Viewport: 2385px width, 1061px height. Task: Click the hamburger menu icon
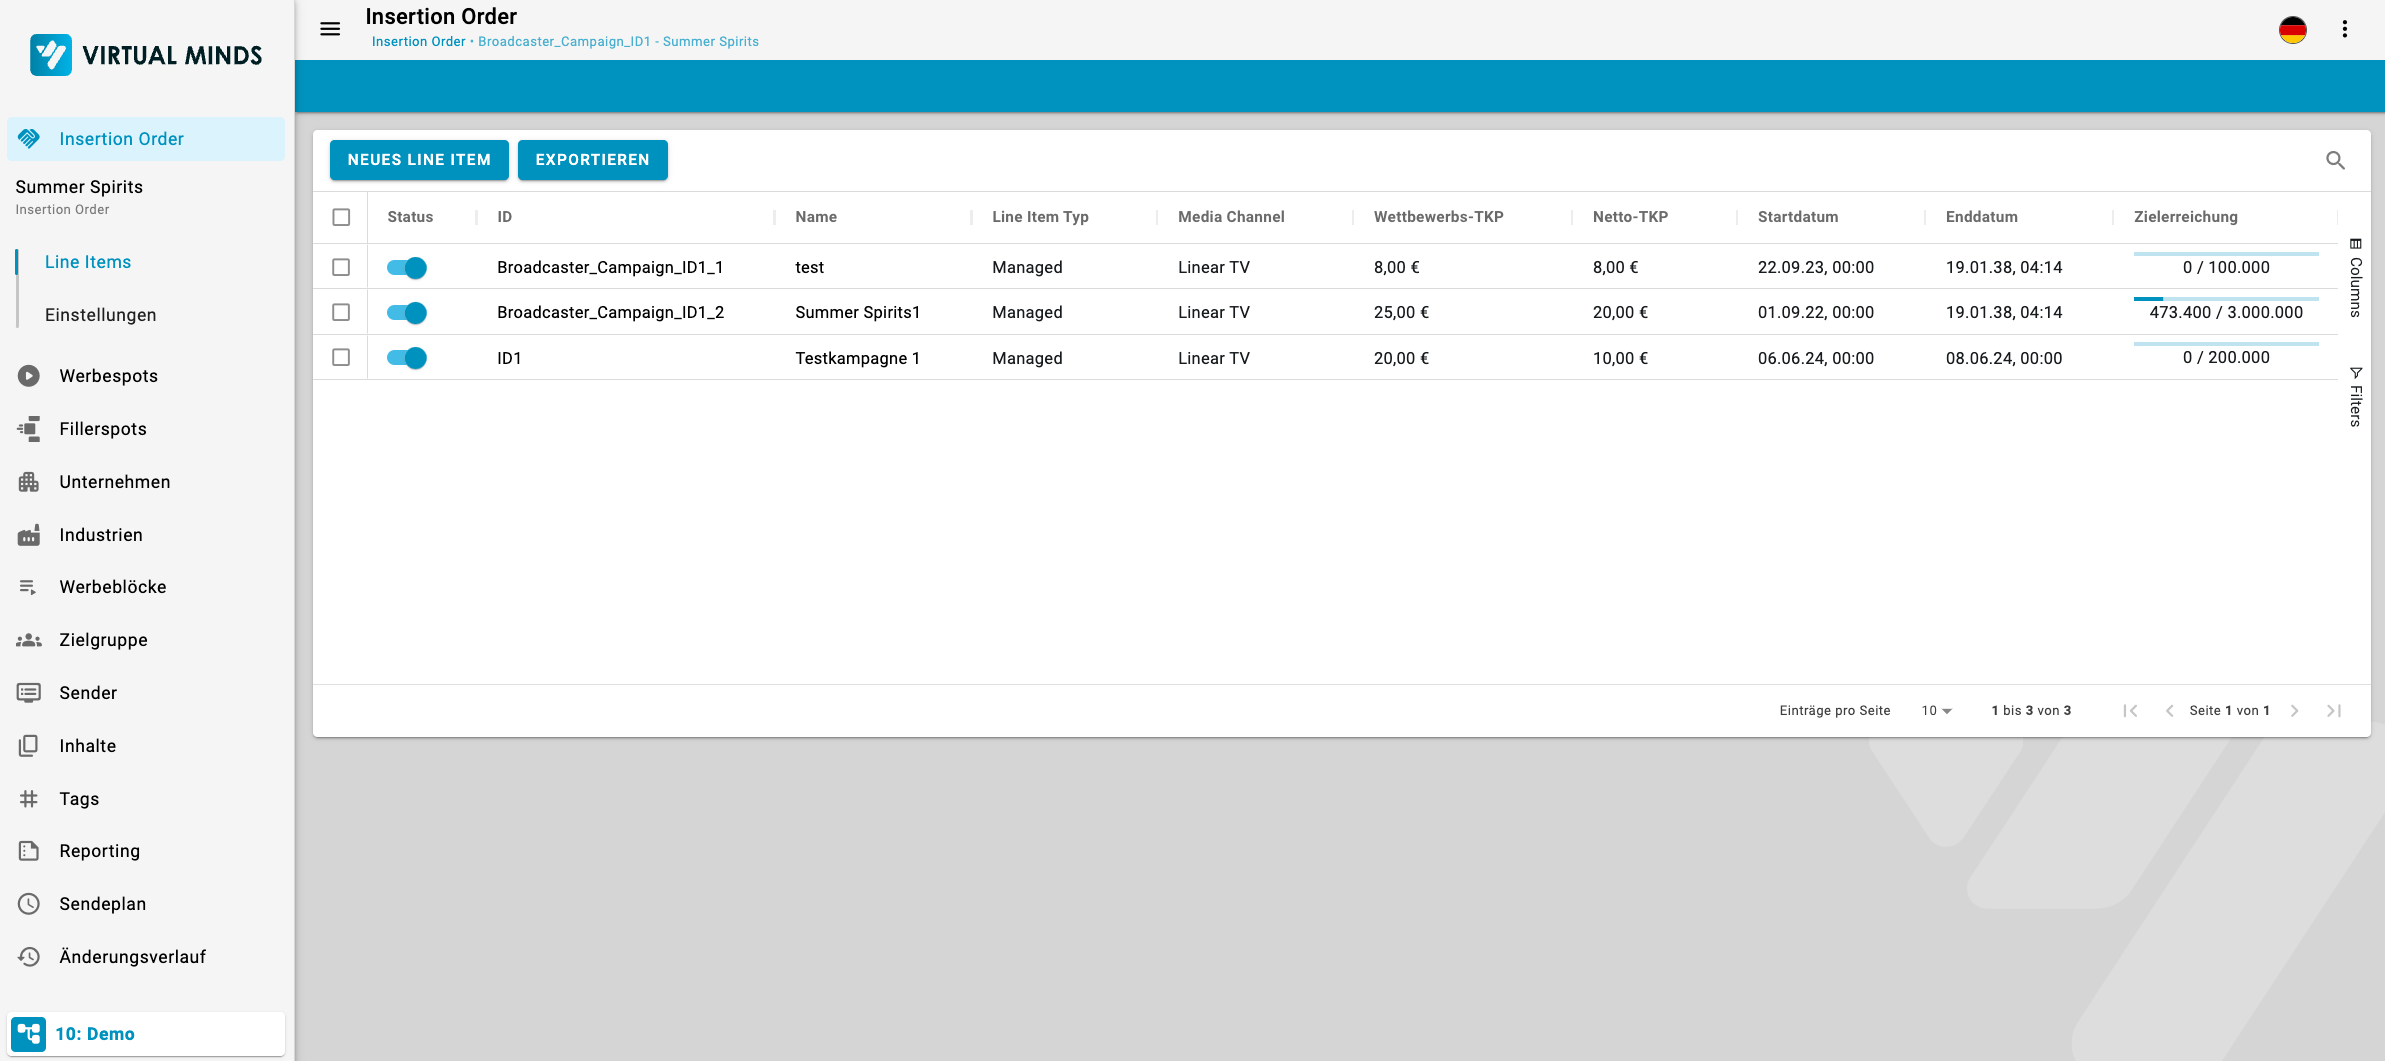[330, 29]
